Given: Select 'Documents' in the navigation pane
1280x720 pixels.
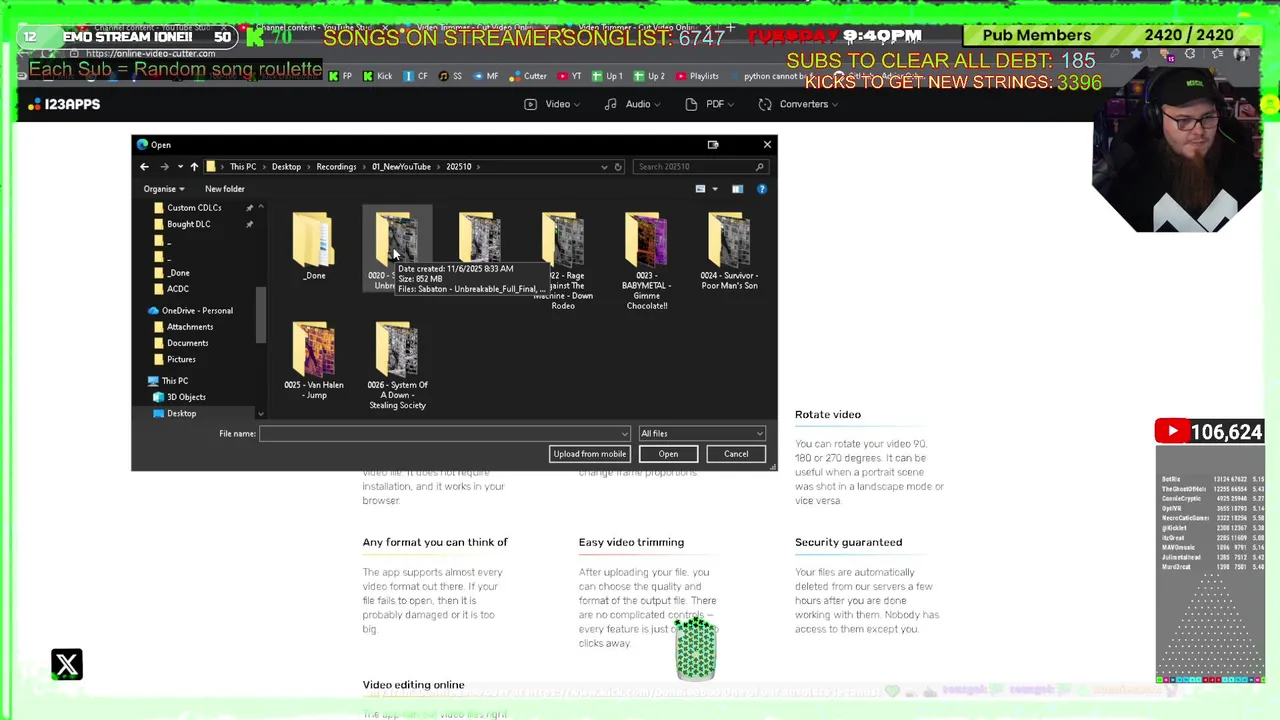Looking at the screenshot, I should [x=187, y=343].
